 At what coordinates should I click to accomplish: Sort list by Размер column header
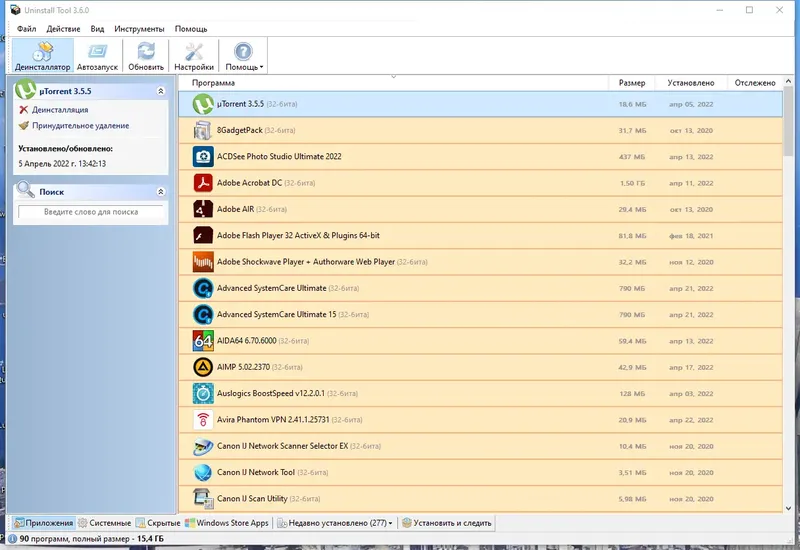(x=632, y=83)
